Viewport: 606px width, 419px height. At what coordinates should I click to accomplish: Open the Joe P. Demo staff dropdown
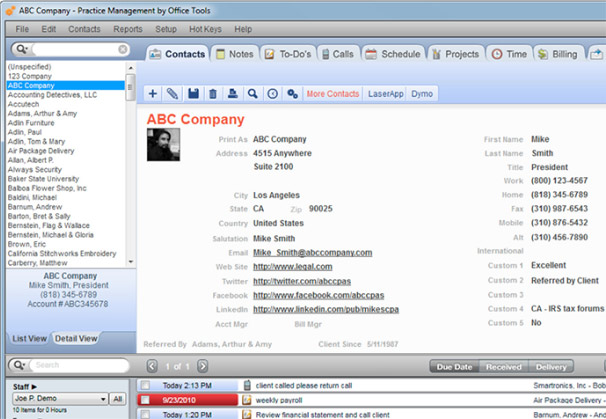(60, 398)
